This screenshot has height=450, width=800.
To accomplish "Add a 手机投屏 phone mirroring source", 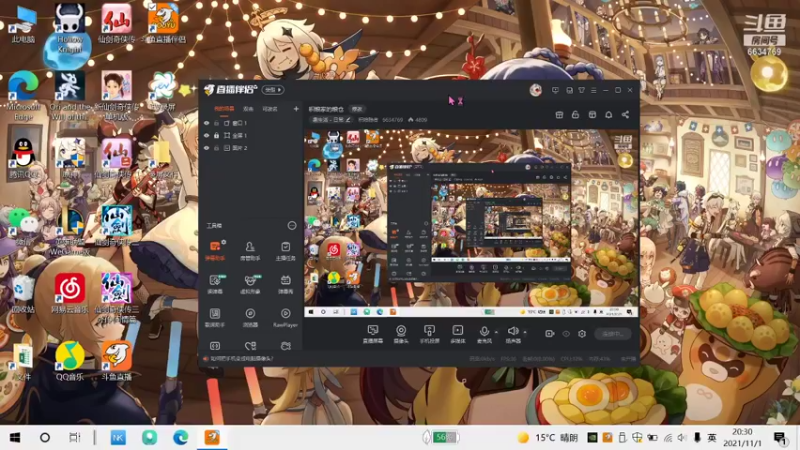I will 430,334.
